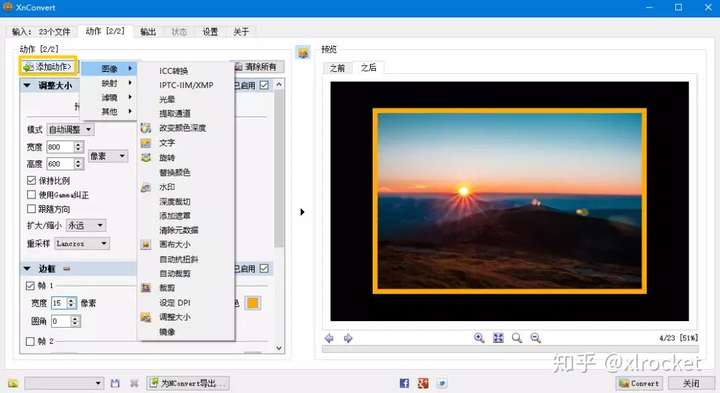Open the 其他 (Misc) submenu

109,112
